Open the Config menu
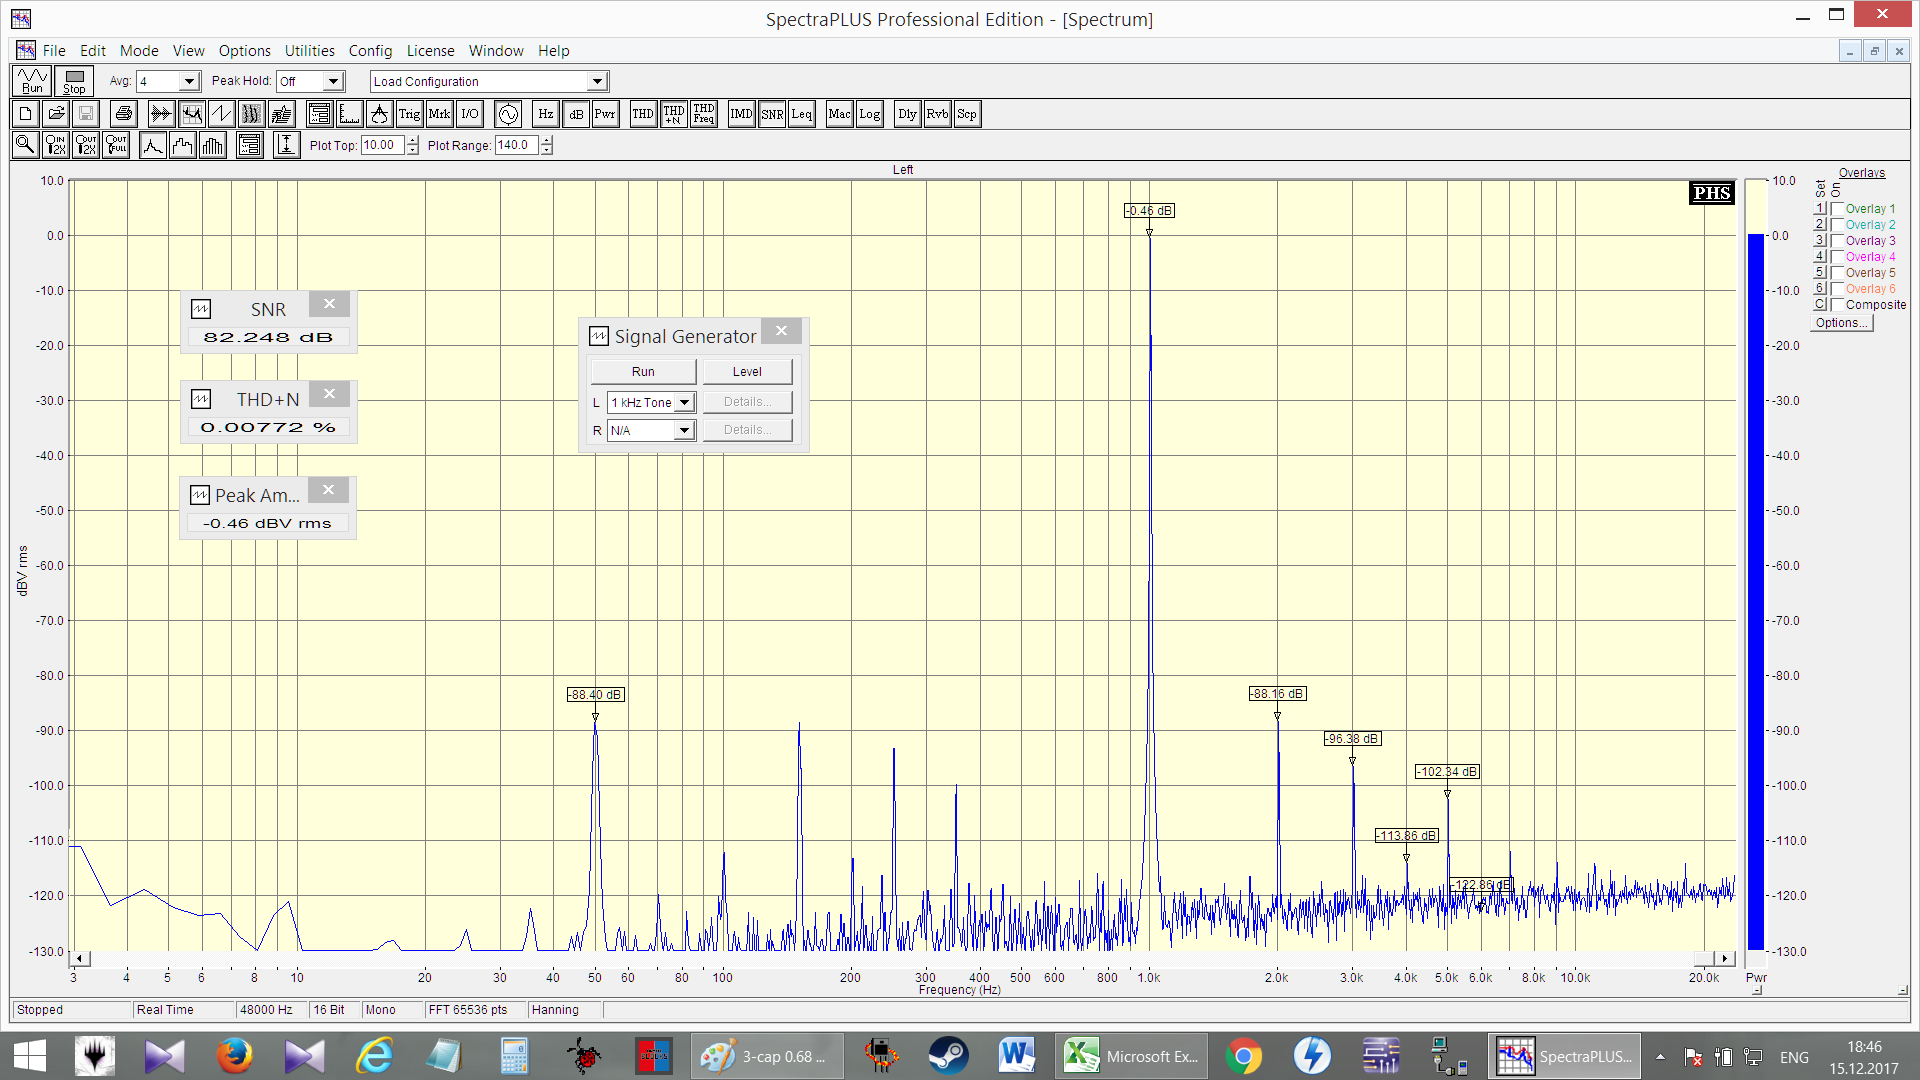 click(370, 51)
